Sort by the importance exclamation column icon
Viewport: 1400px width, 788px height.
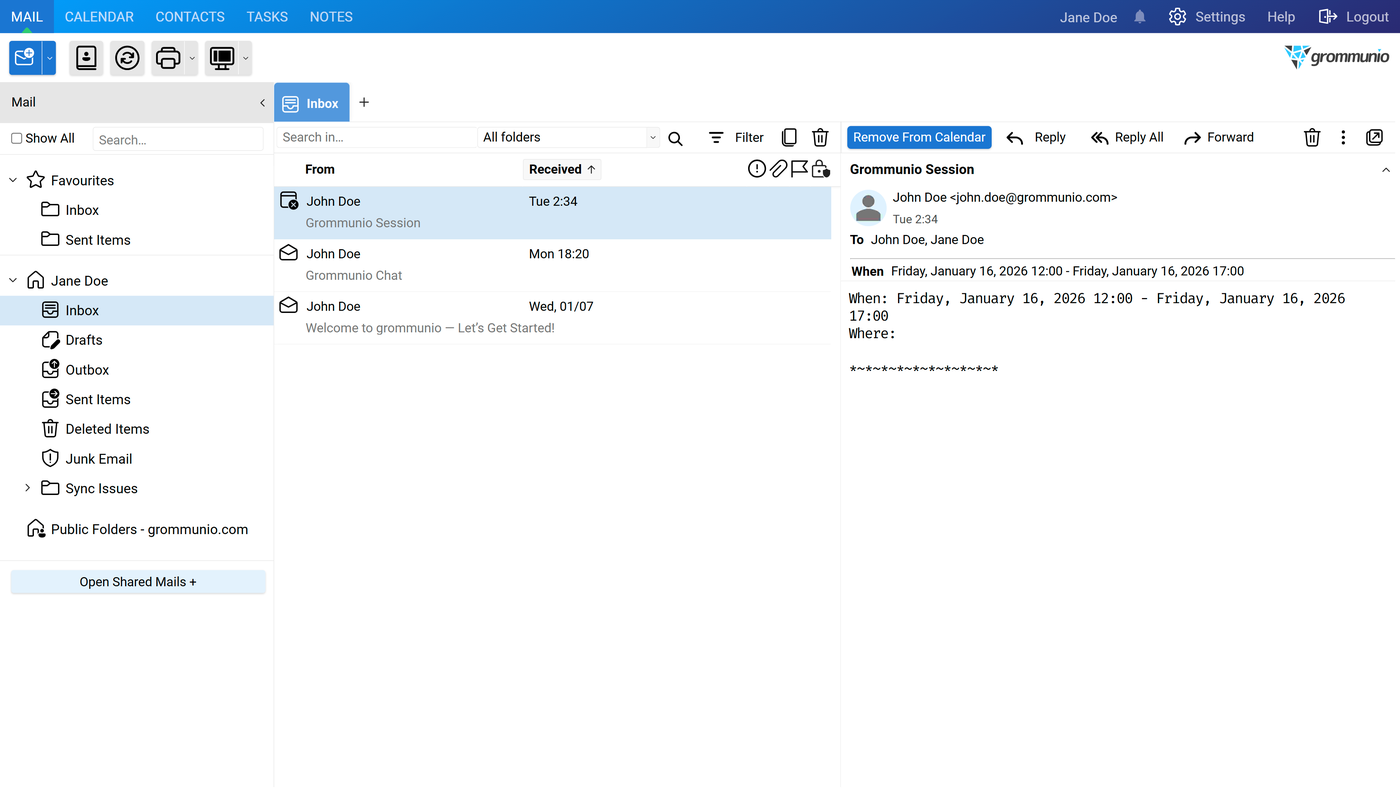coord(757,169)
